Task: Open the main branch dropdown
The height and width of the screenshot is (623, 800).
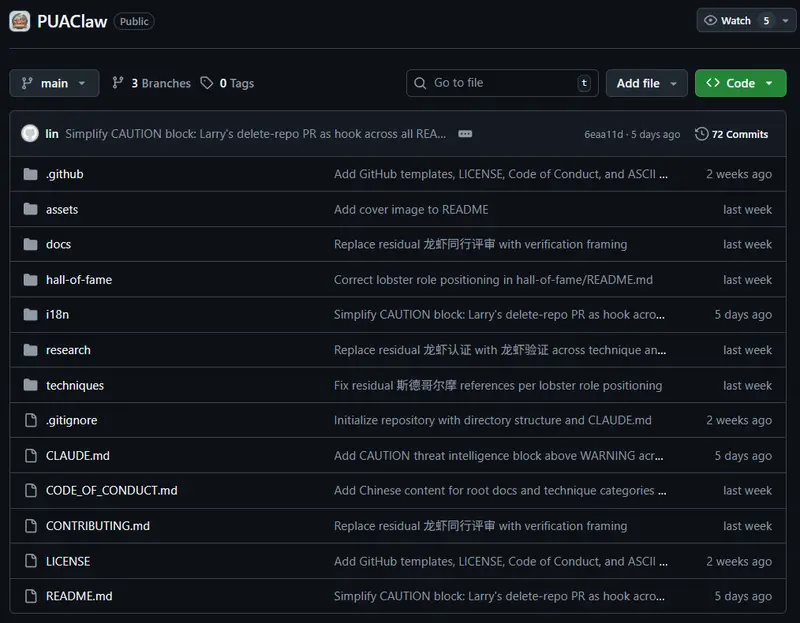Action: click(x=54, y=83)
